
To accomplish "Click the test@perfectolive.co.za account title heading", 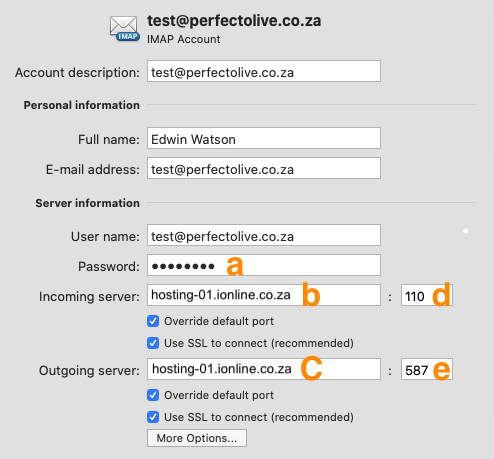I will point(234,21).
